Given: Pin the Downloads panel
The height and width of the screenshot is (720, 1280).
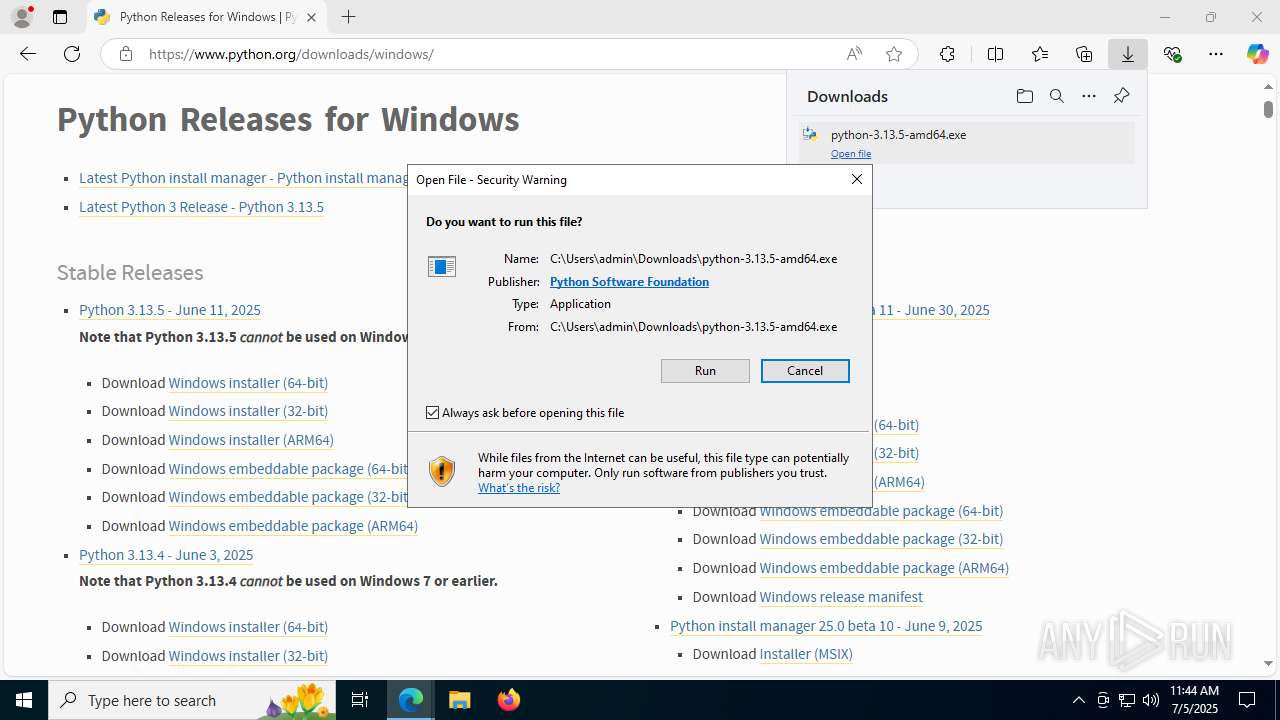Looking at the screenshot, I should point(1121,96).
